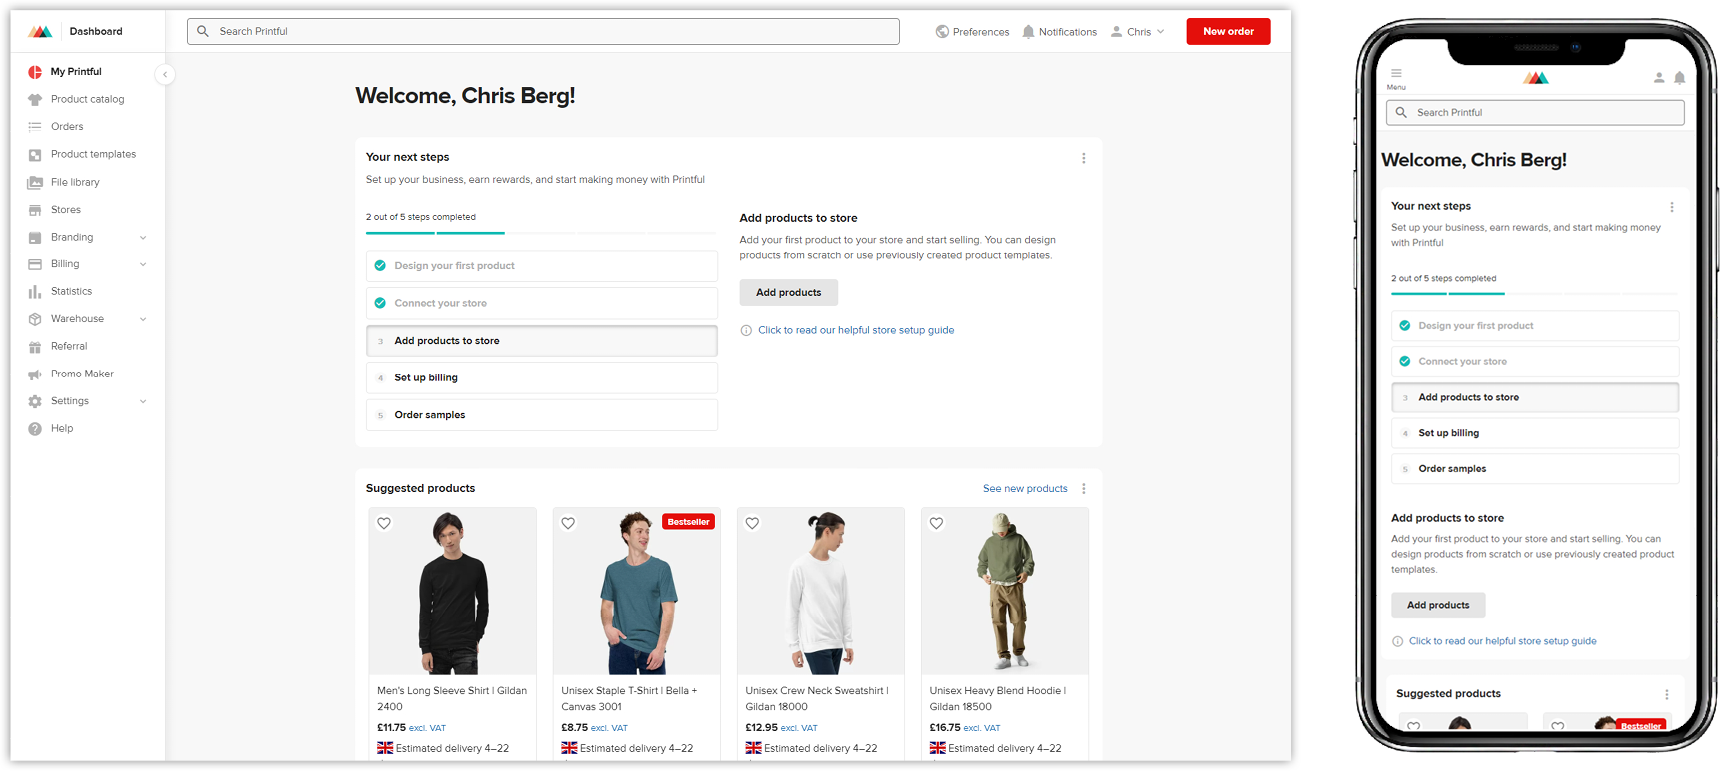Open the Chris account dropdown

1138,32
